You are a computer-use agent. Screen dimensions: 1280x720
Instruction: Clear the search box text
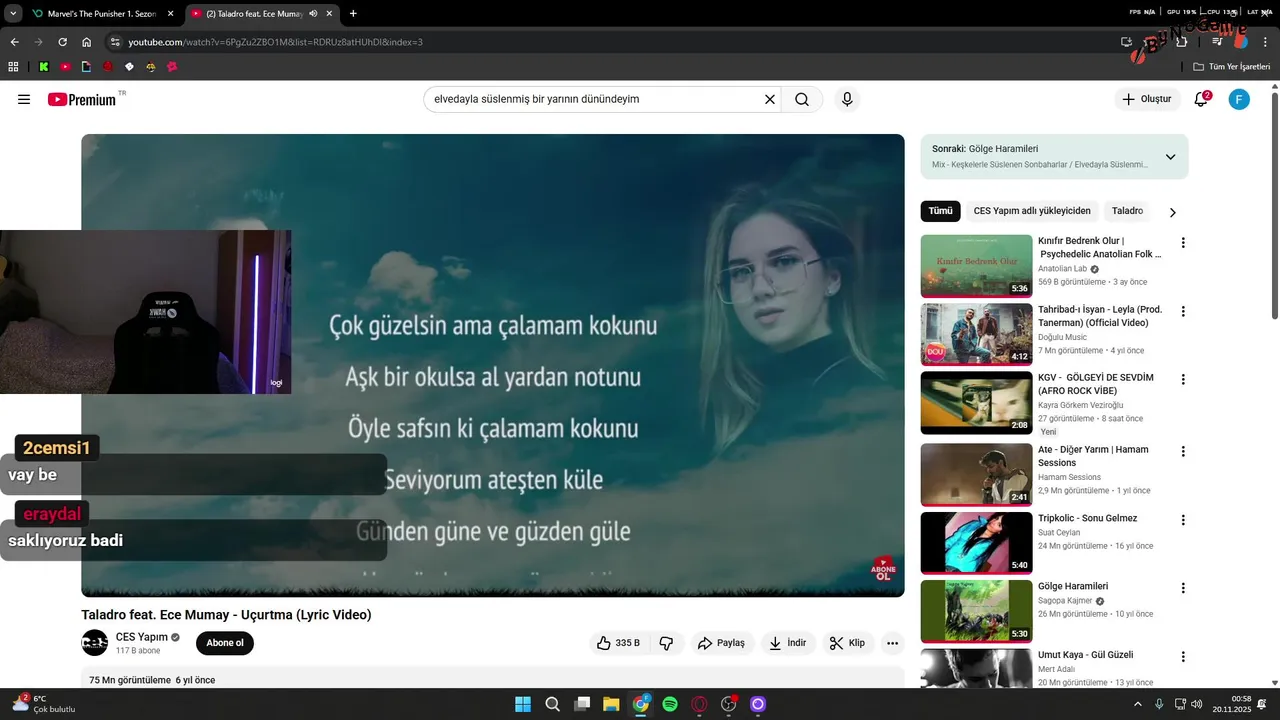pos(770,99)
